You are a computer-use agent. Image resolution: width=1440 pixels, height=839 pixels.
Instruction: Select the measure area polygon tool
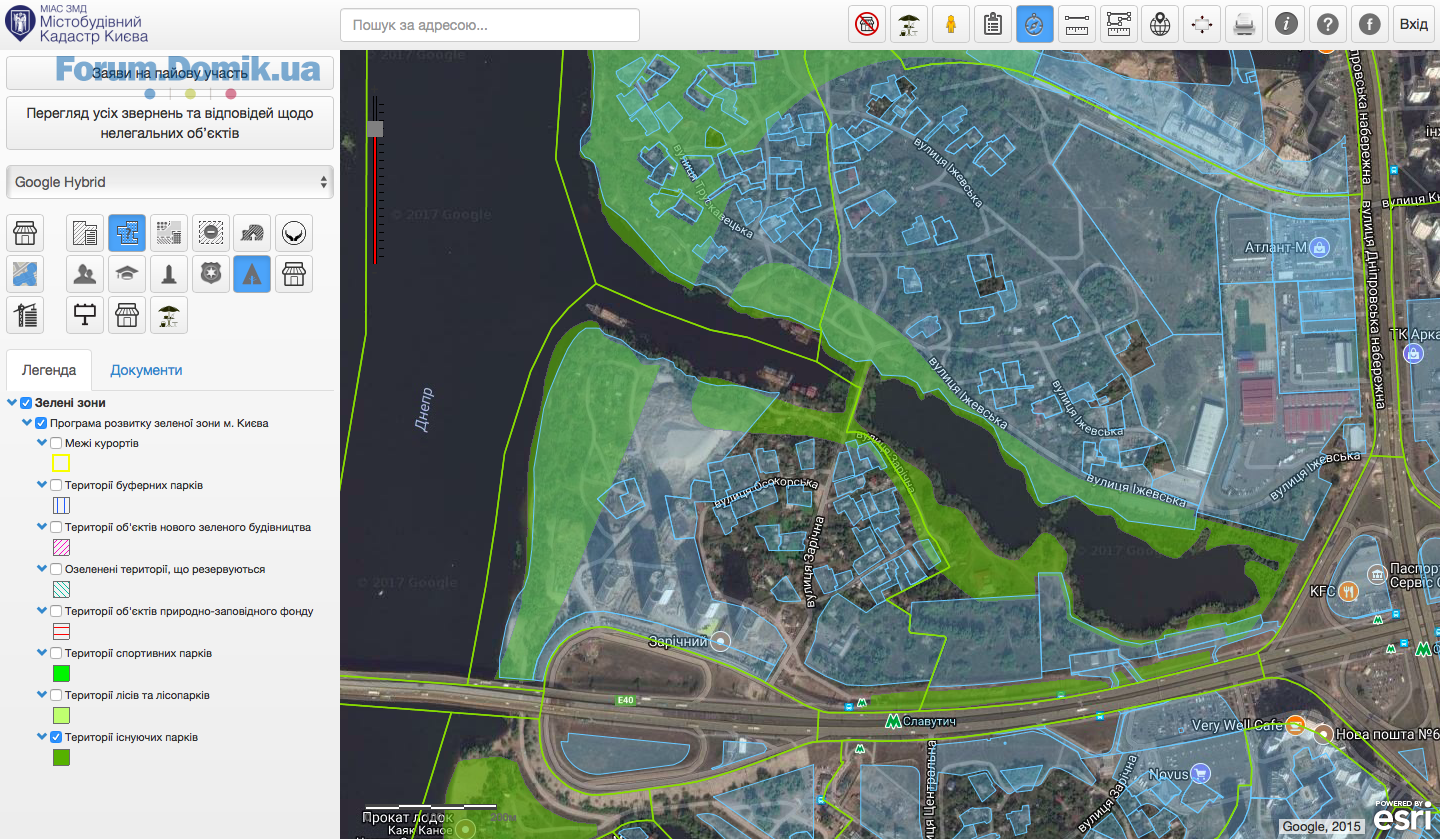pyautogui.click(x=1119, y=25)
